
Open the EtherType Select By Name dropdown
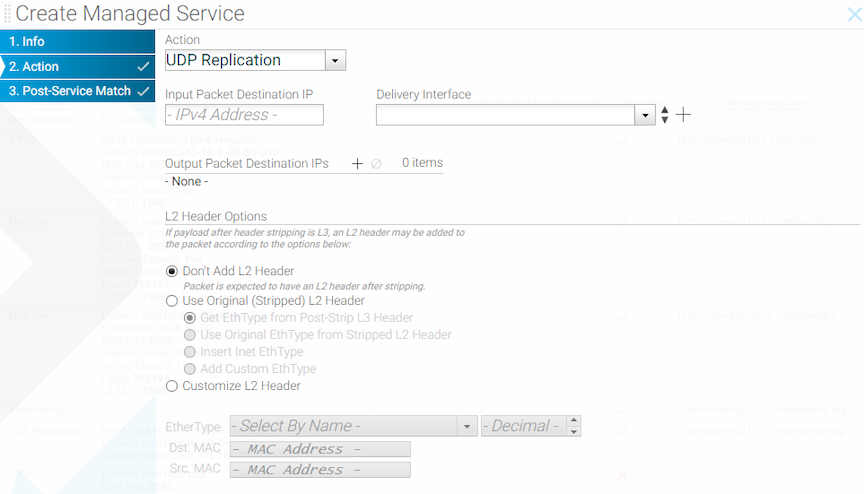pyautogui.click(x=354, y=426)
